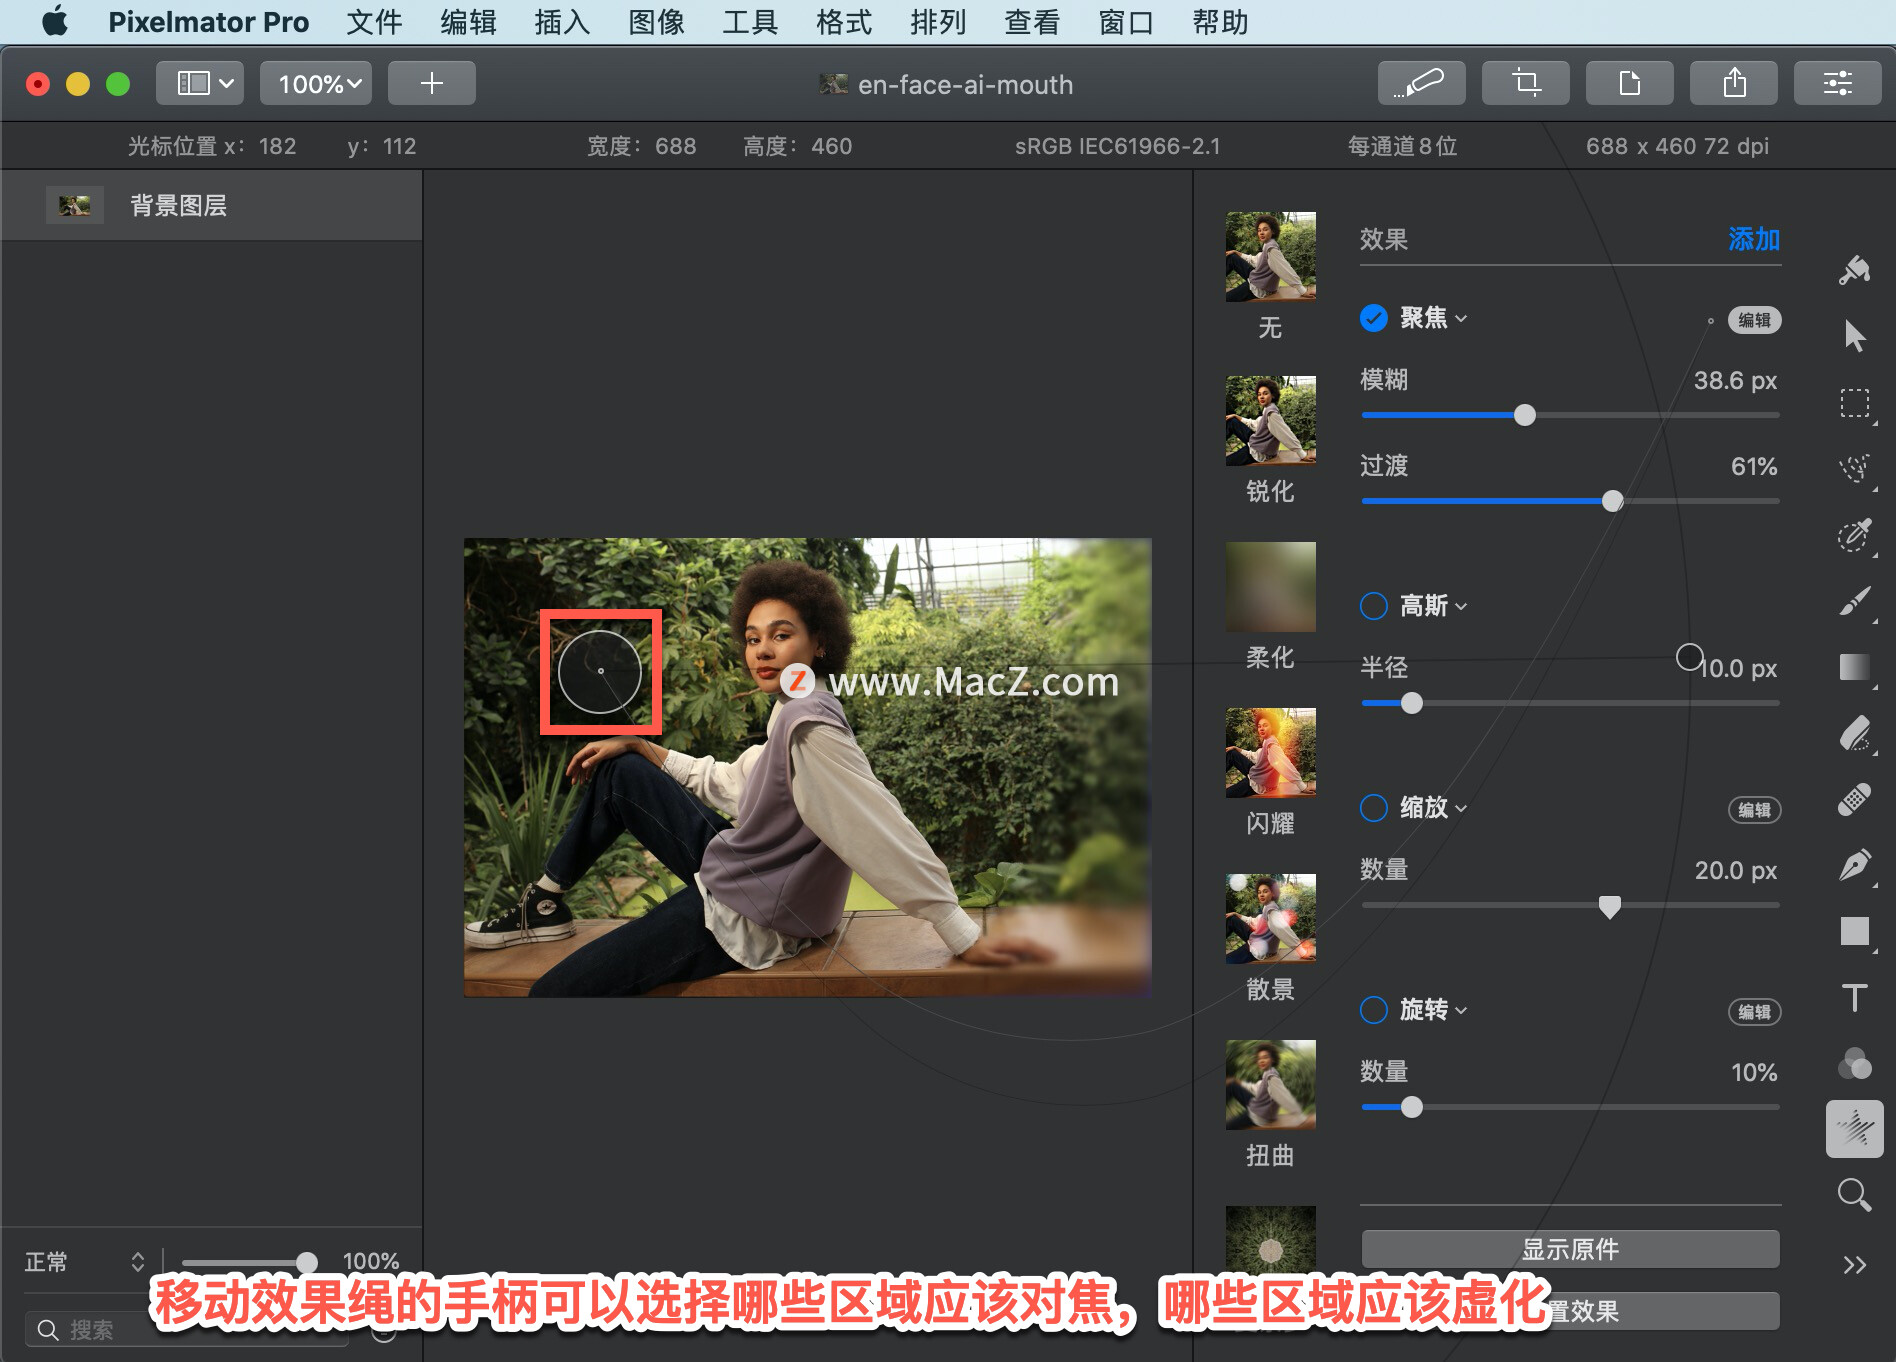Click the 半径 radius slider handle
The image size is (1896, 1362).
(1411, 703)
